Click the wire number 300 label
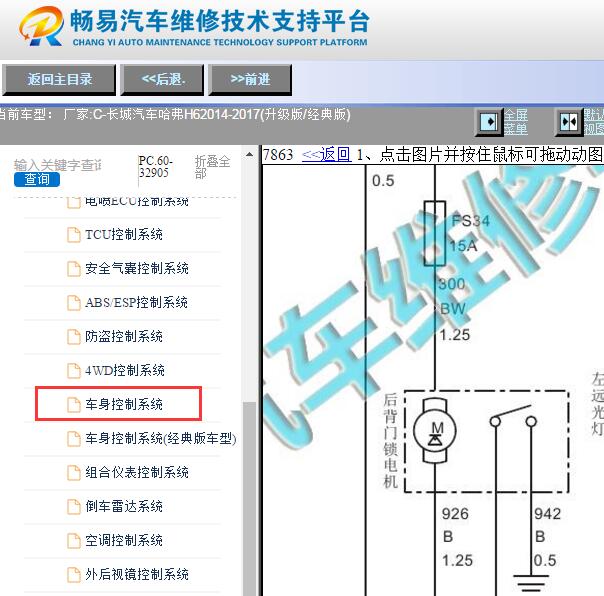This screenshot has height=596, width=604. pos(452,284)
